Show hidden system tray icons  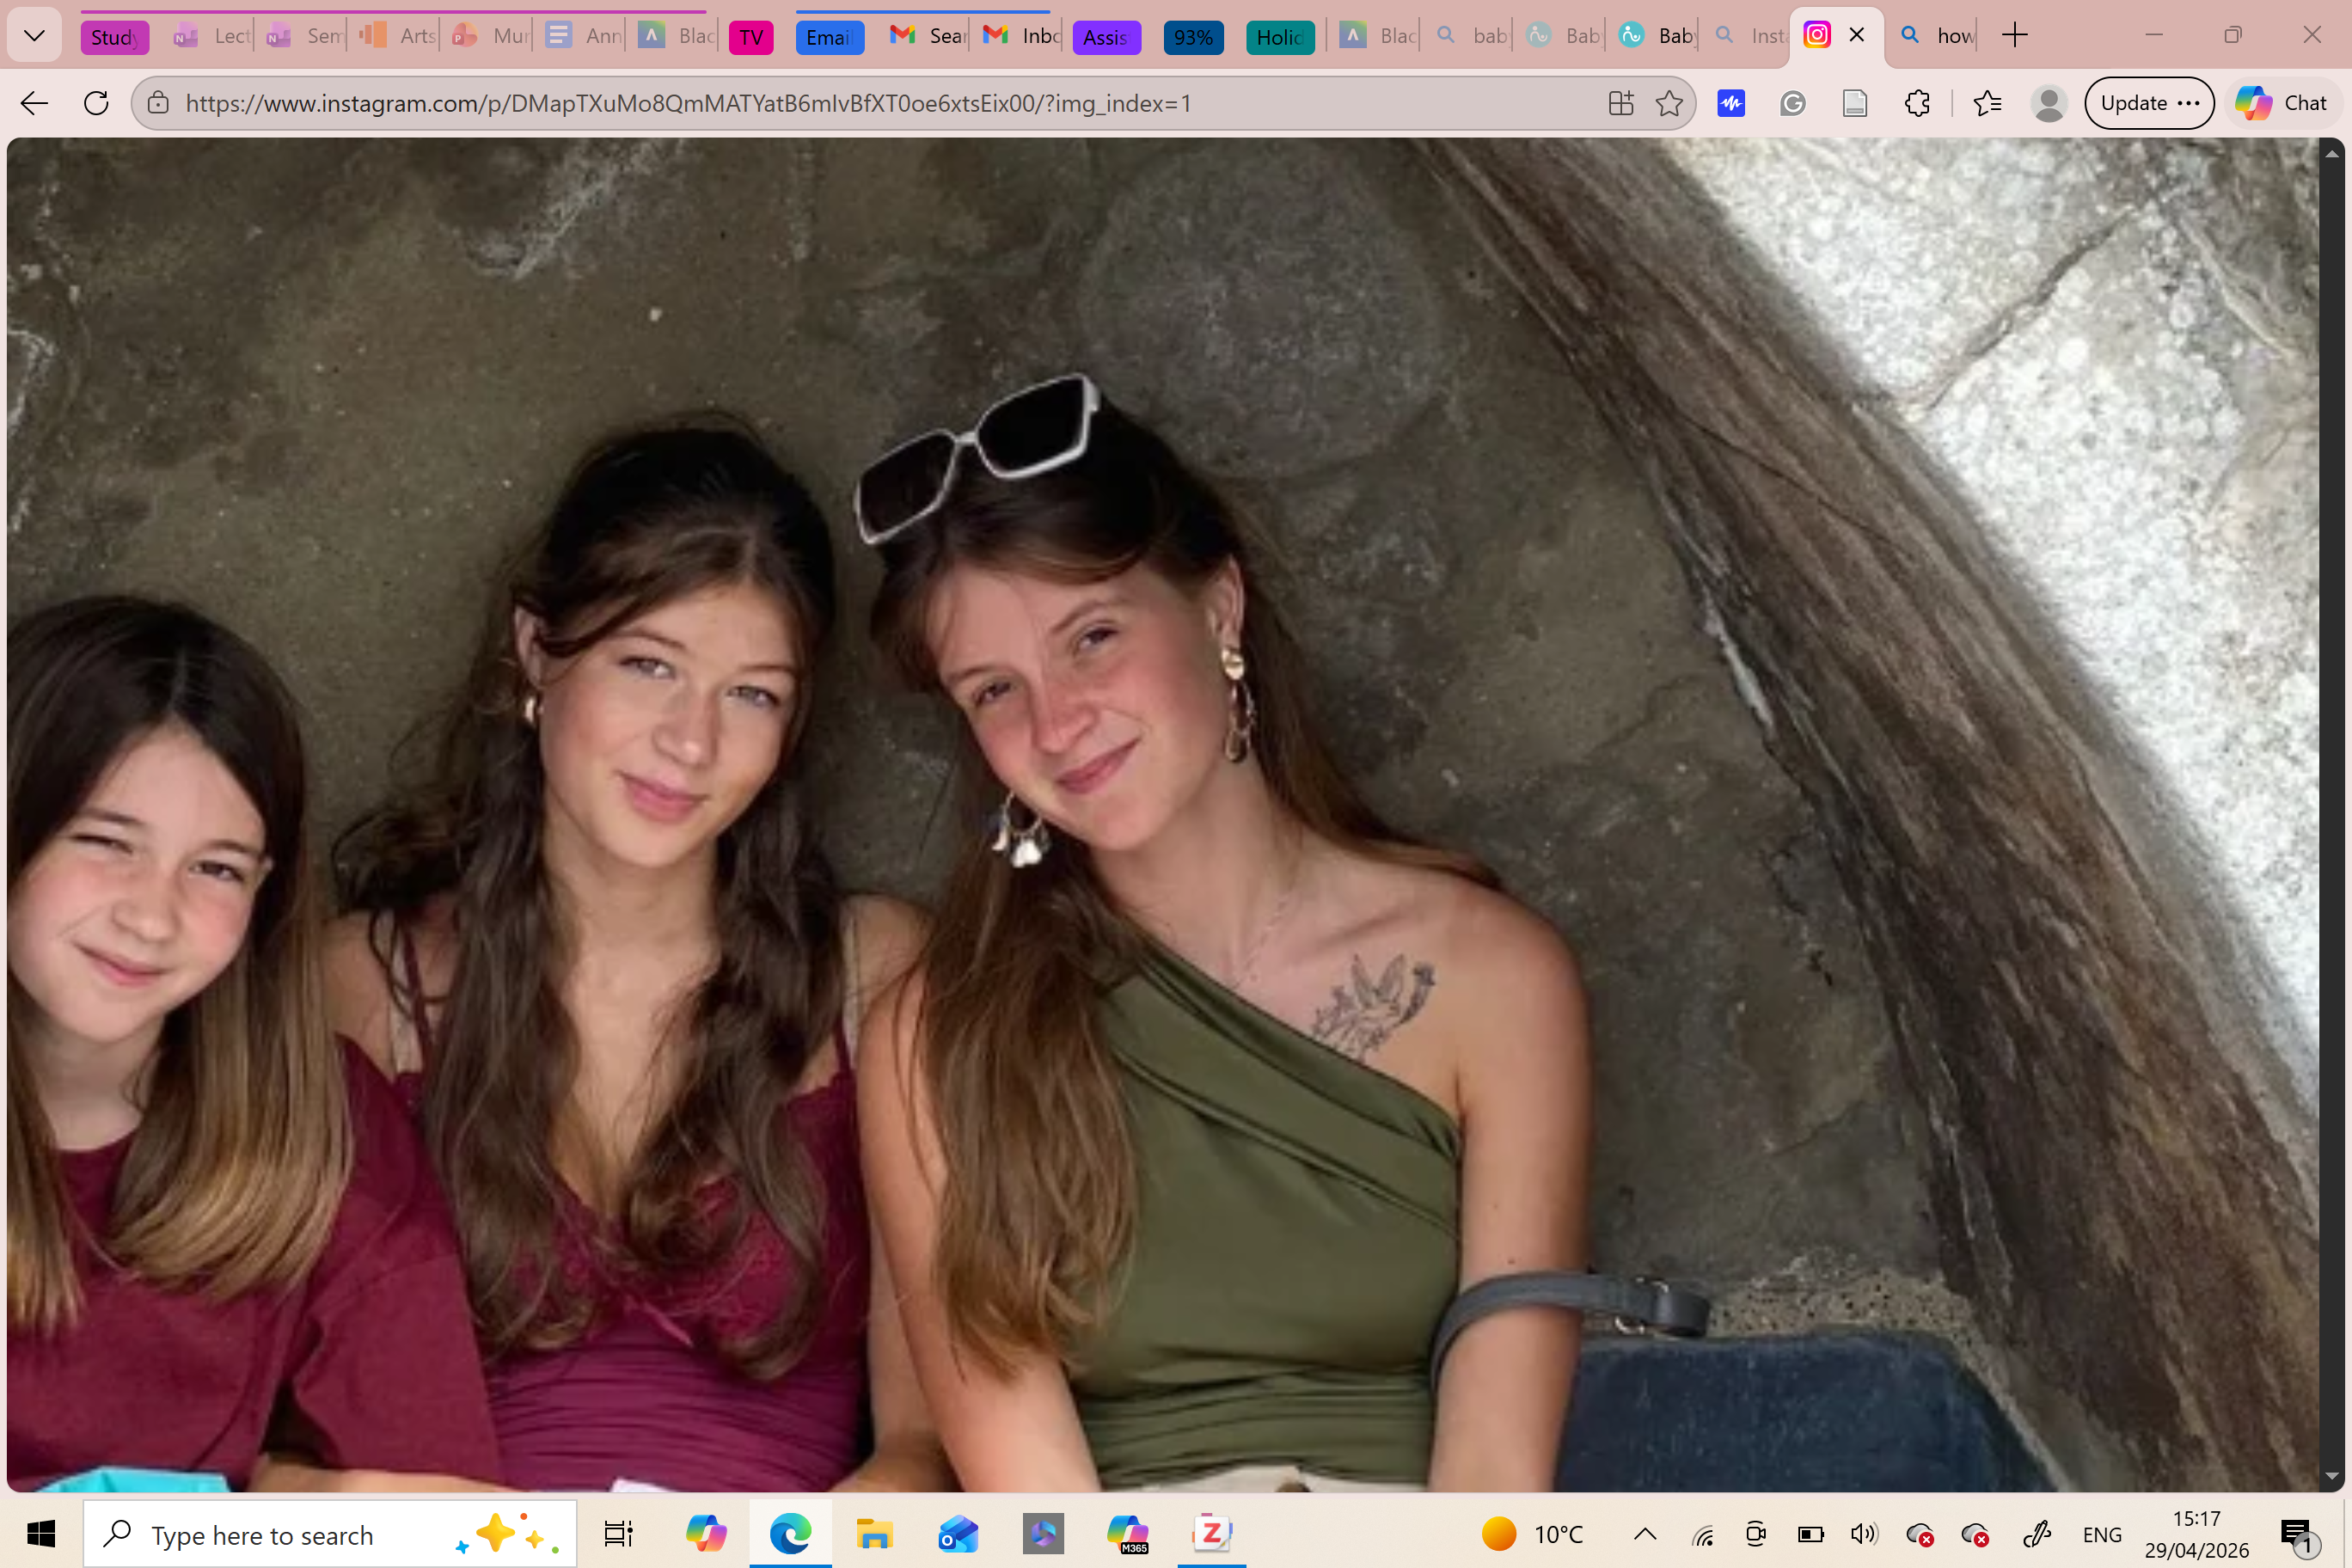(1645, 1534)
